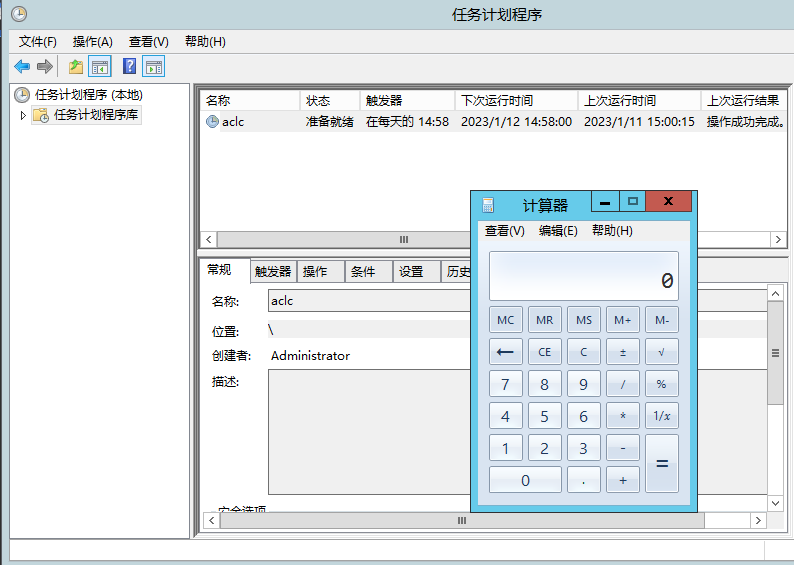Sort by 下次运行时间 column header
Image resolution: width=794 pixels, height=565 pixels.
[x=517, y=101]
